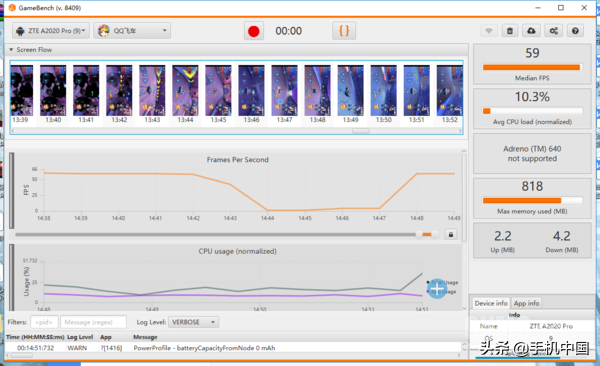The image size is (600, 366).
Task: Select the 13:44 screen flow thumbnail
Action: 185,94
